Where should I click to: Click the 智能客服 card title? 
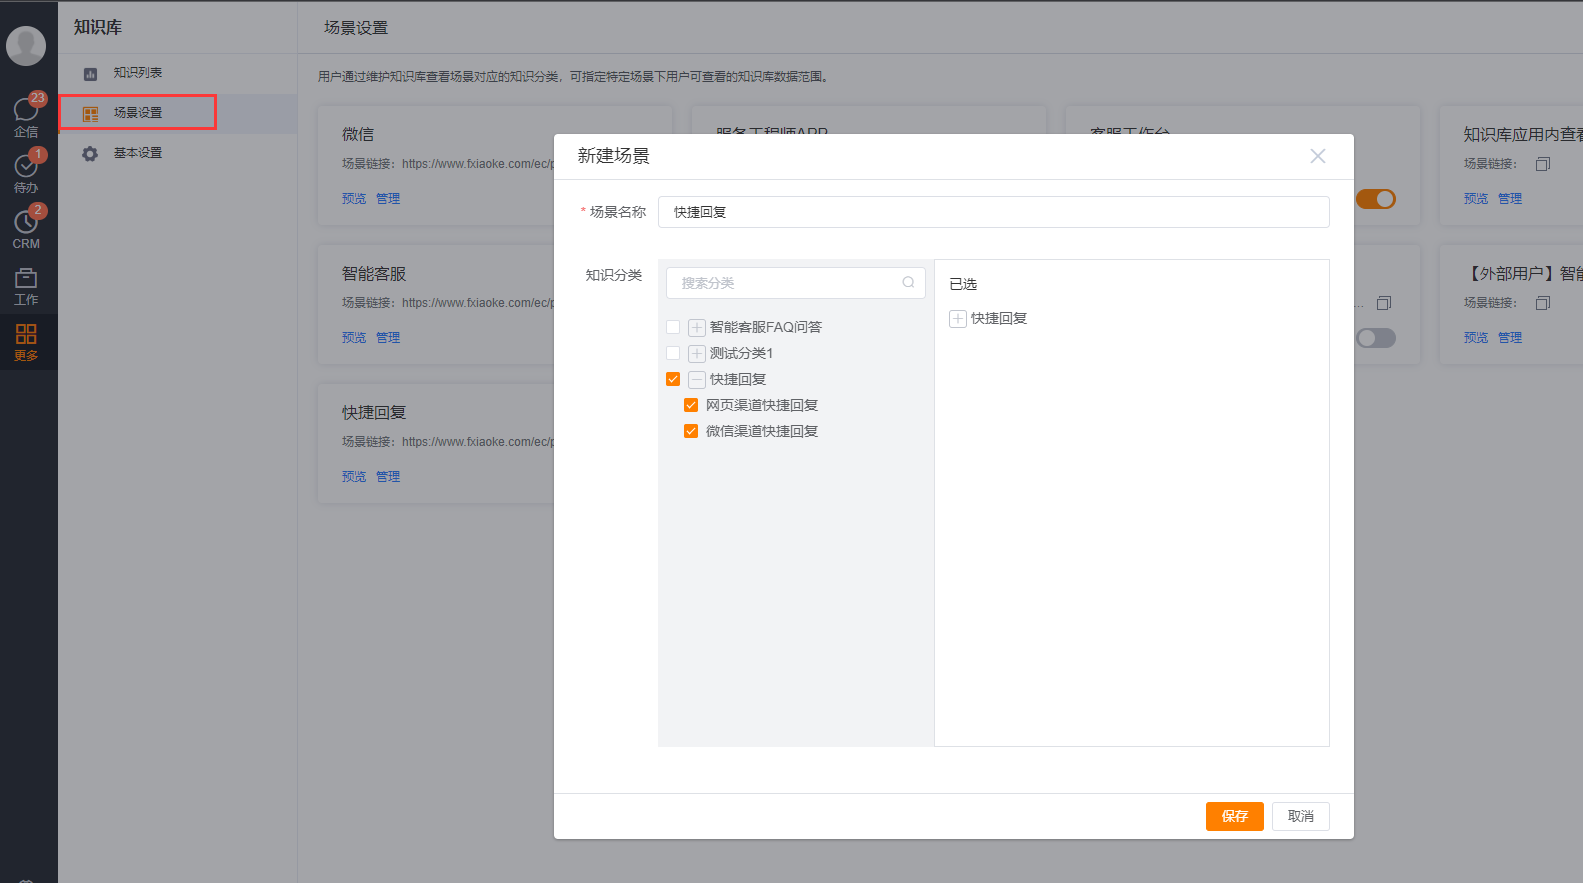tap(374, 274)
